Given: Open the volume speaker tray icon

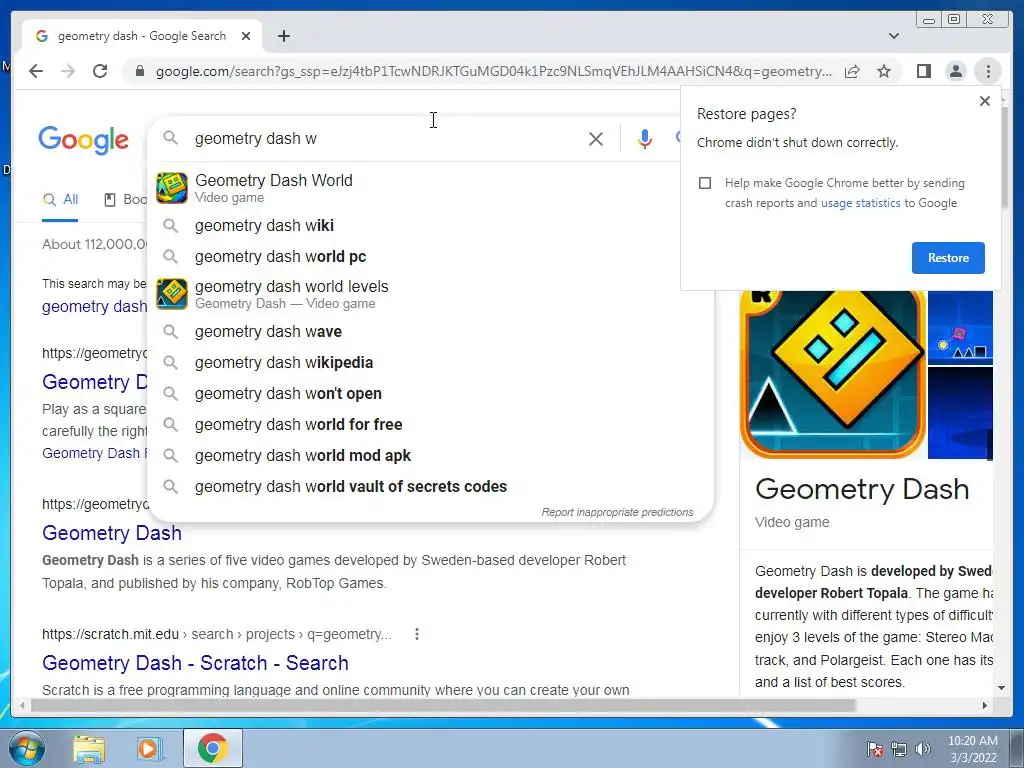Looking at the screenshot, I should [923, 749].
